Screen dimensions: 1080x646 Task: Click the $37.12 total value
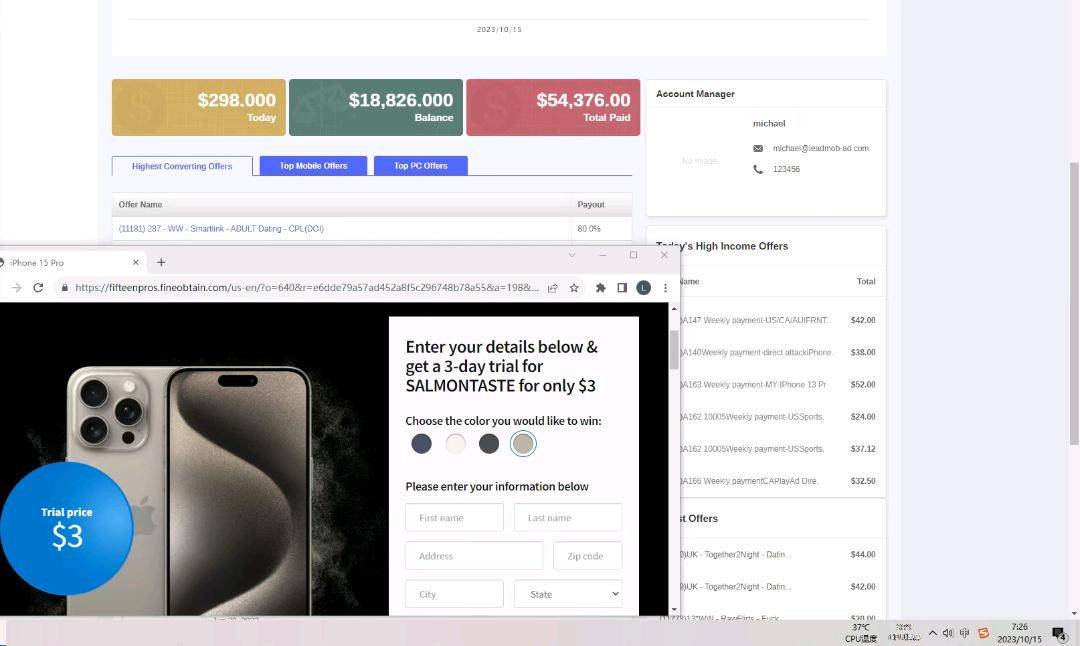click(x=863, y=449)
